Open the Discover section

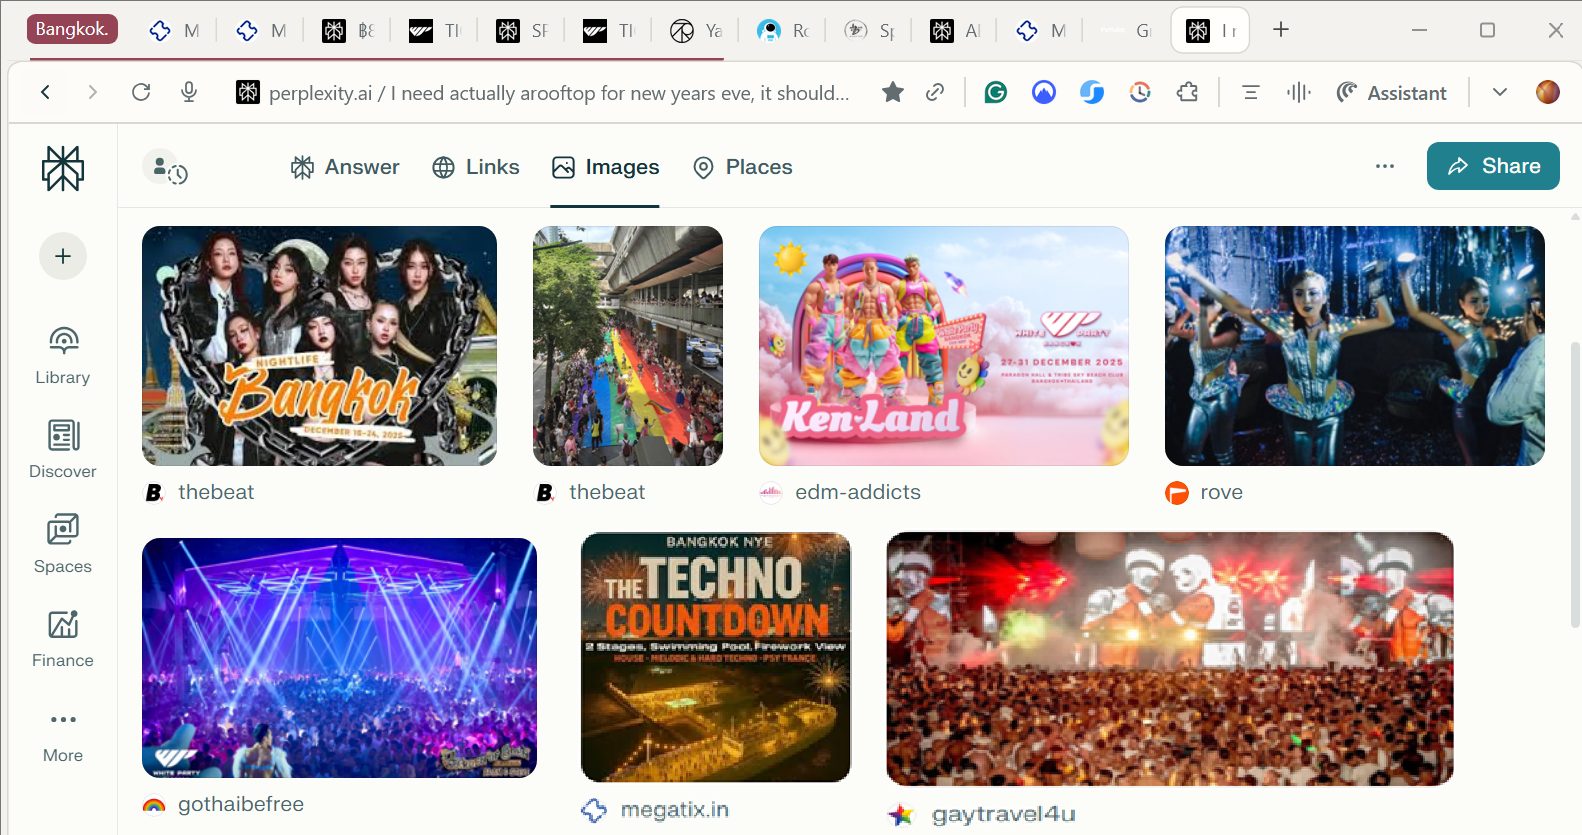point(63,450)
